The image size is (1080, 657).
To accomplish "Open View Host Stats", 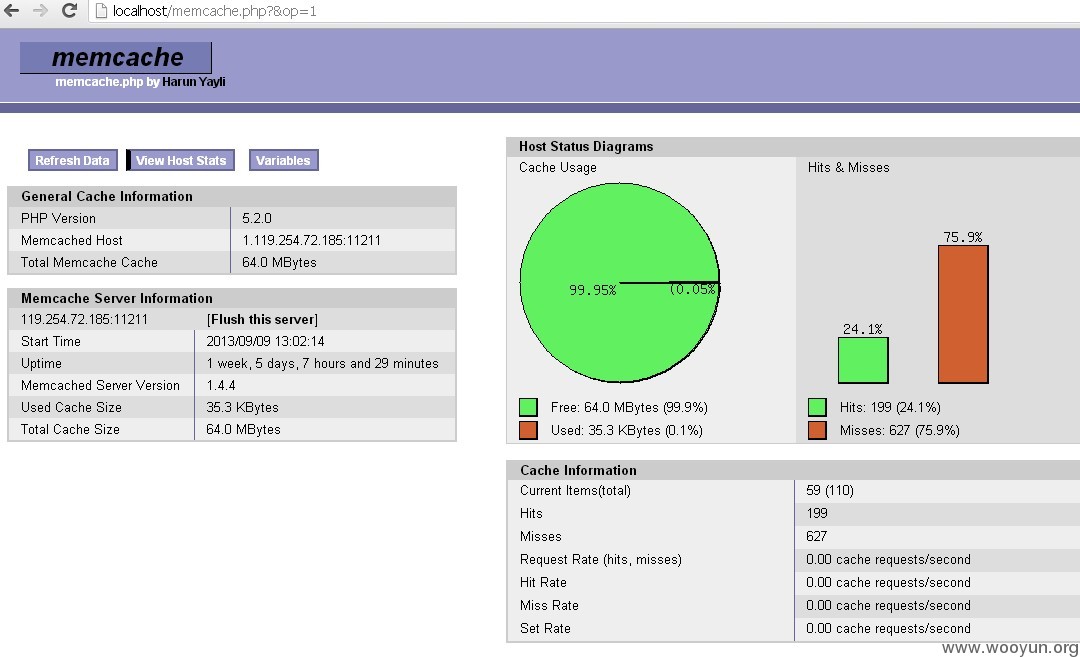I will coord(180,160).
